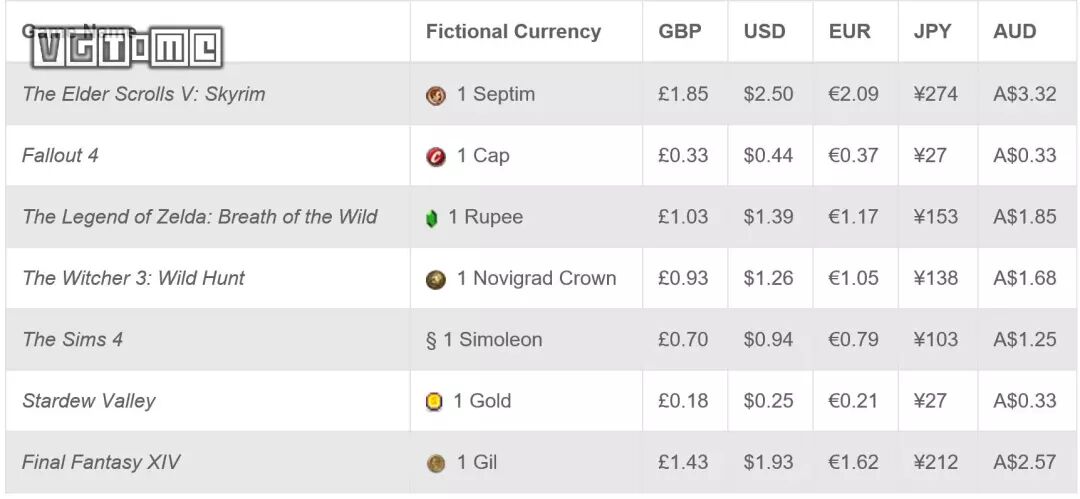1080x499 pixels.
Task: Click the Septim coin icon
Action: tap(435, 95)
